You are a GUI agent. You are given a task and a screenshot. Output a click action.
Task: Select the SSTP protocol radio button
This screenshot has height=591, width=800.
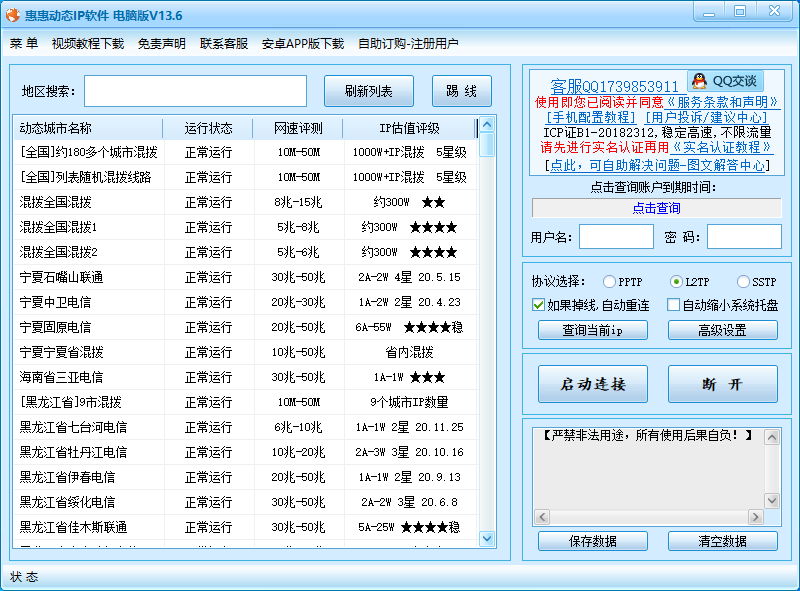coord(743,282)
